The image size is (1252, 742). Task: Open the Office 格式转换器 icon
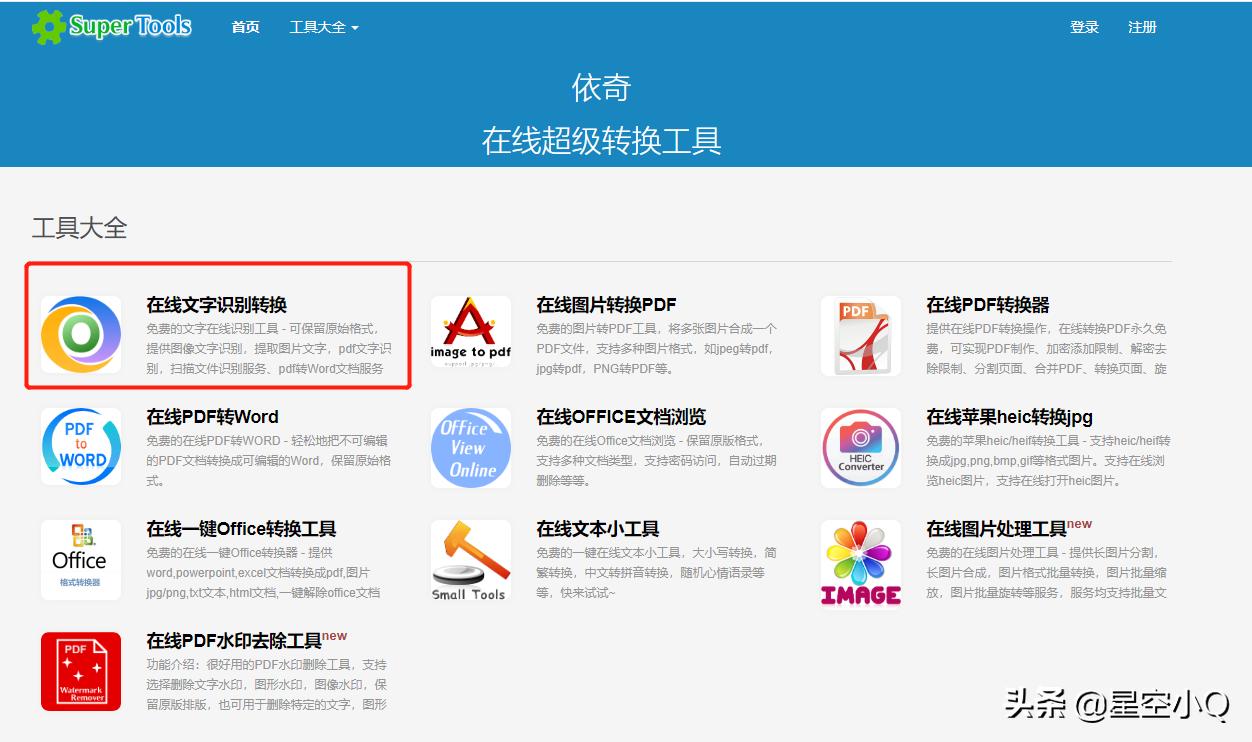[x=81, y=560]
